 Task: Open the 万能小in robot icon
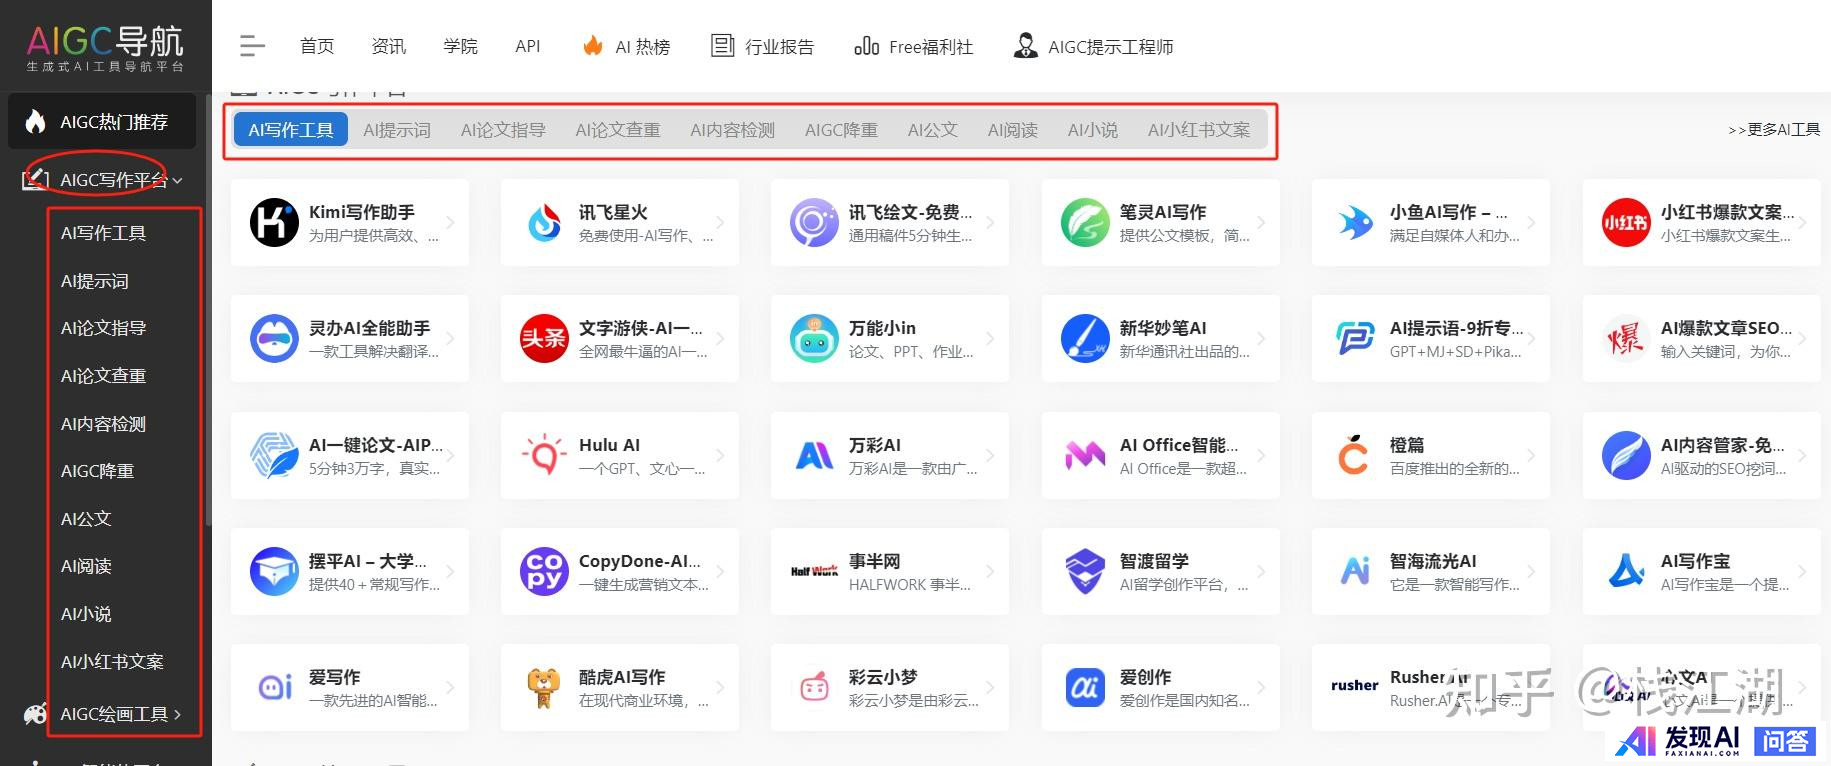click(x=814, y=338)
